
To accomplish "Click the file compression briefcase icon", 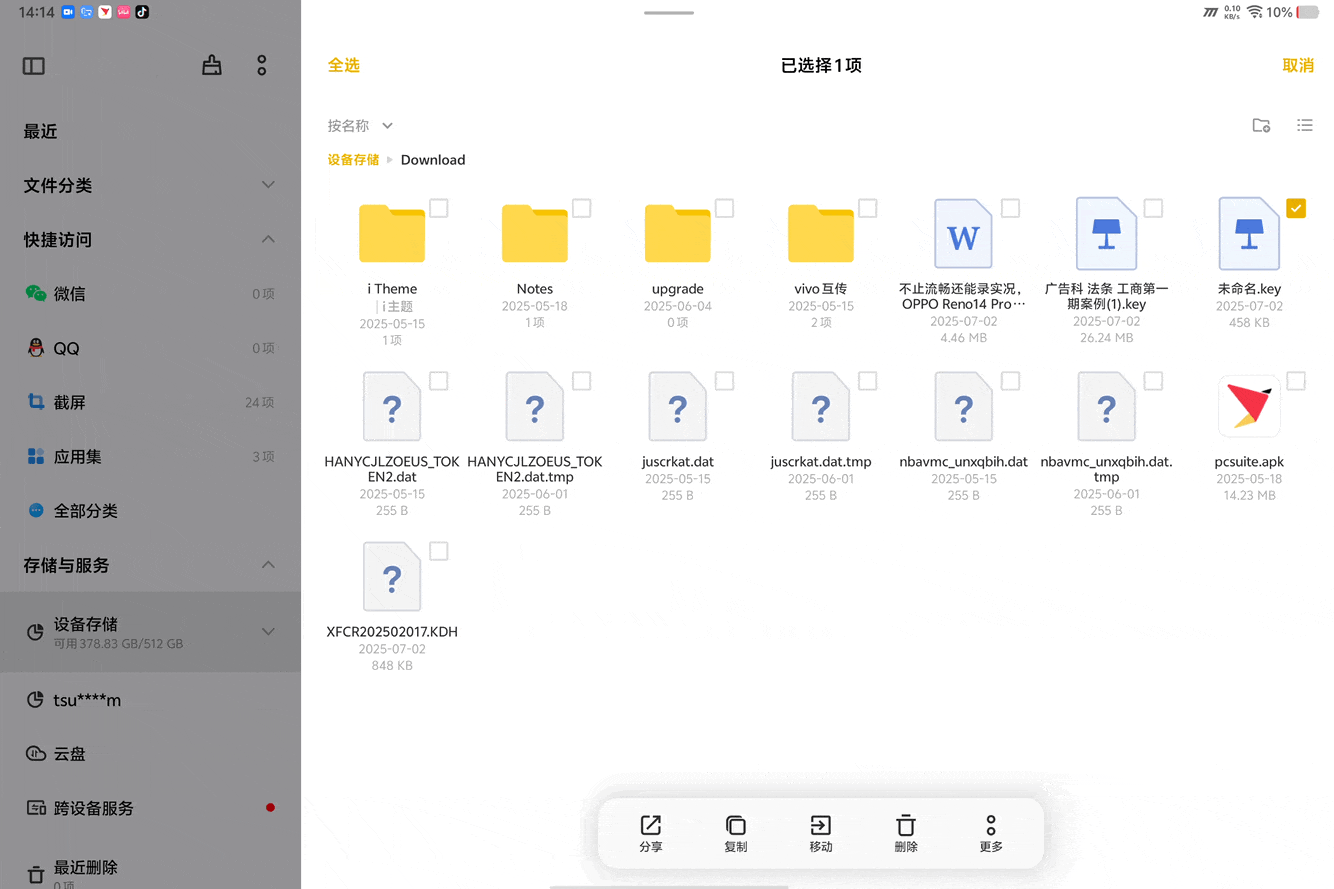I will click(211, 64).
